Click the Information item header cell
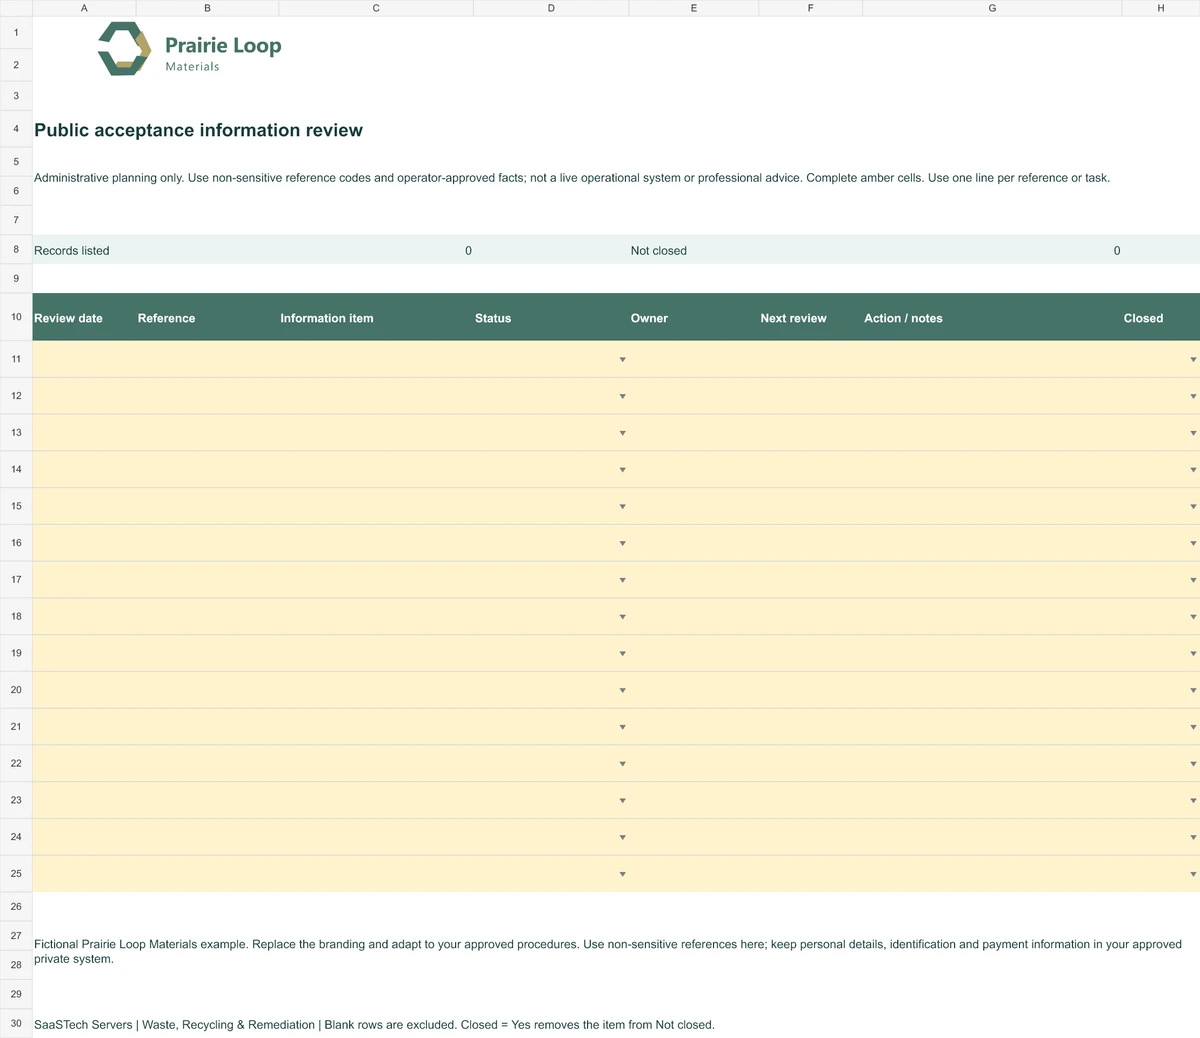Image resolution: width=1200 pixels, height=1038 pixels. (376, 318)
